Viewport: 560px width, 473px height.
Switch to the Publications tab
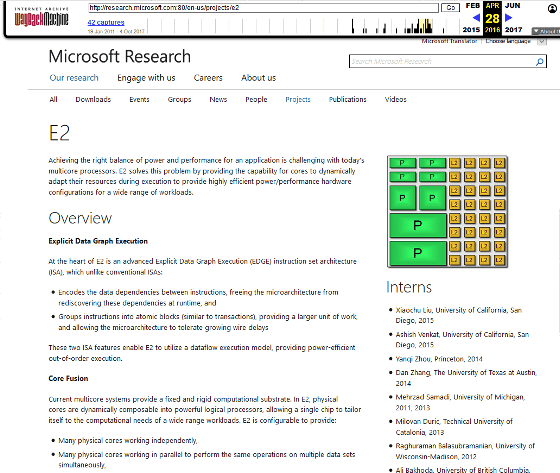coord(348,99)
